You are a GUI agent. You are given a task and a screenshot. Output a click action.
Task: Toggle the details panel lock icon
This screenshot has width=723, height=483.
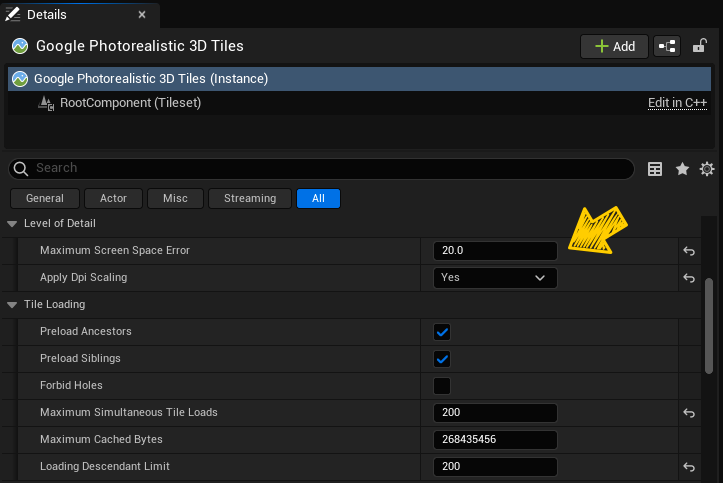click(x=699, y=46)
